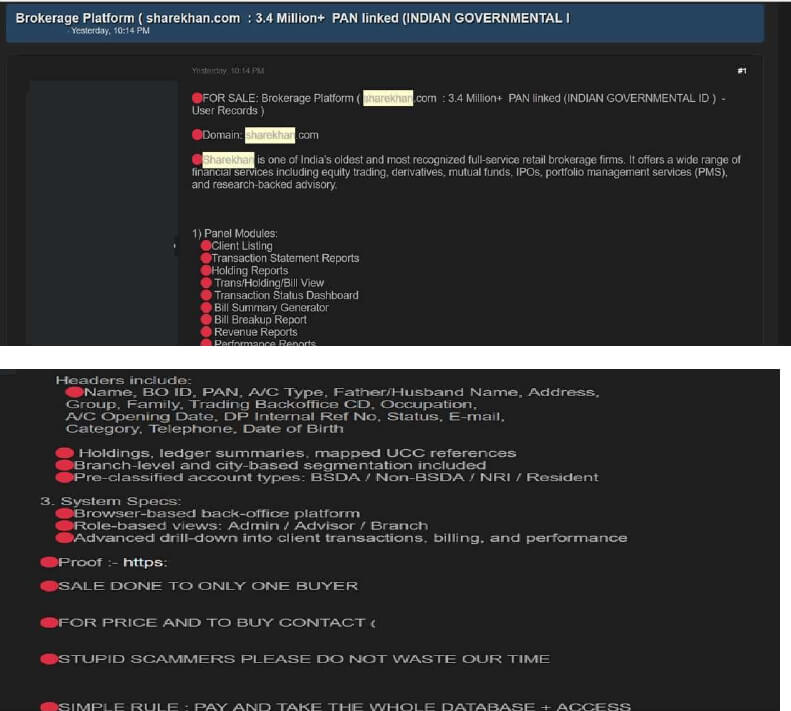Image resolution: width=791 pixels, height=711 pixels.
Task: Click 'FOR PRICE AND TO BUY CONTACT' line
Action: pyautogui.click(x=216, y=623)
